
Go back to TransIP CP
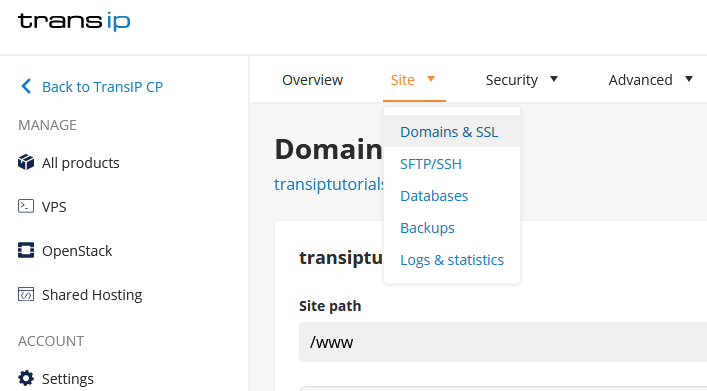click(102, 87)
